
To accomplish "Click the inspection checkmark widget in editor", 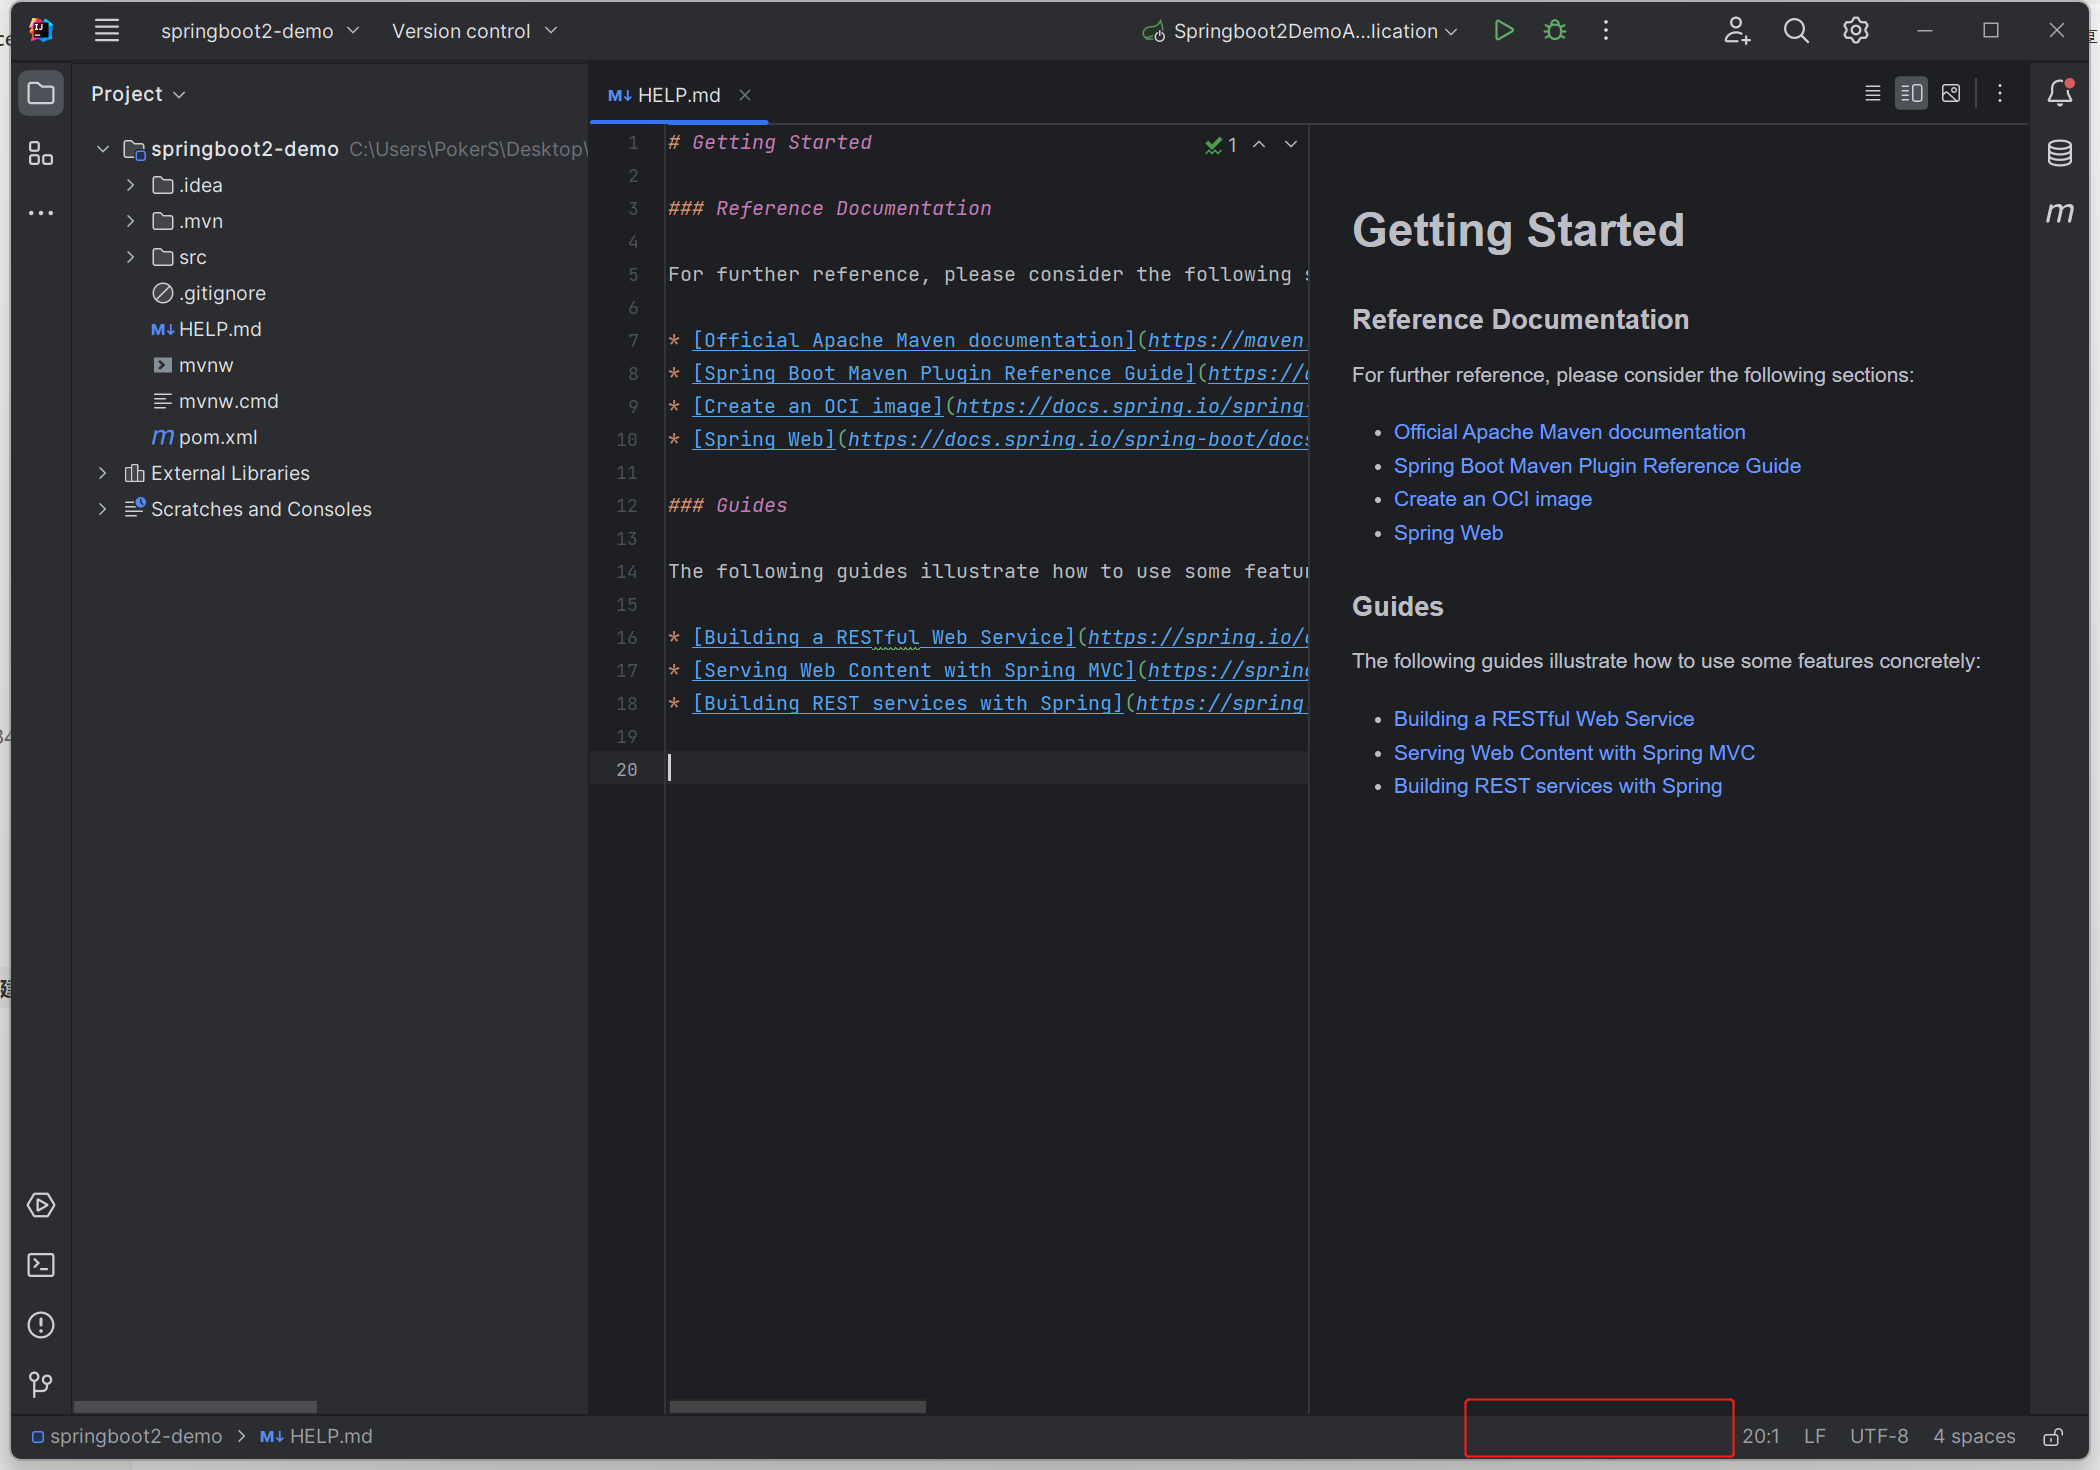I will point(1221,145).
